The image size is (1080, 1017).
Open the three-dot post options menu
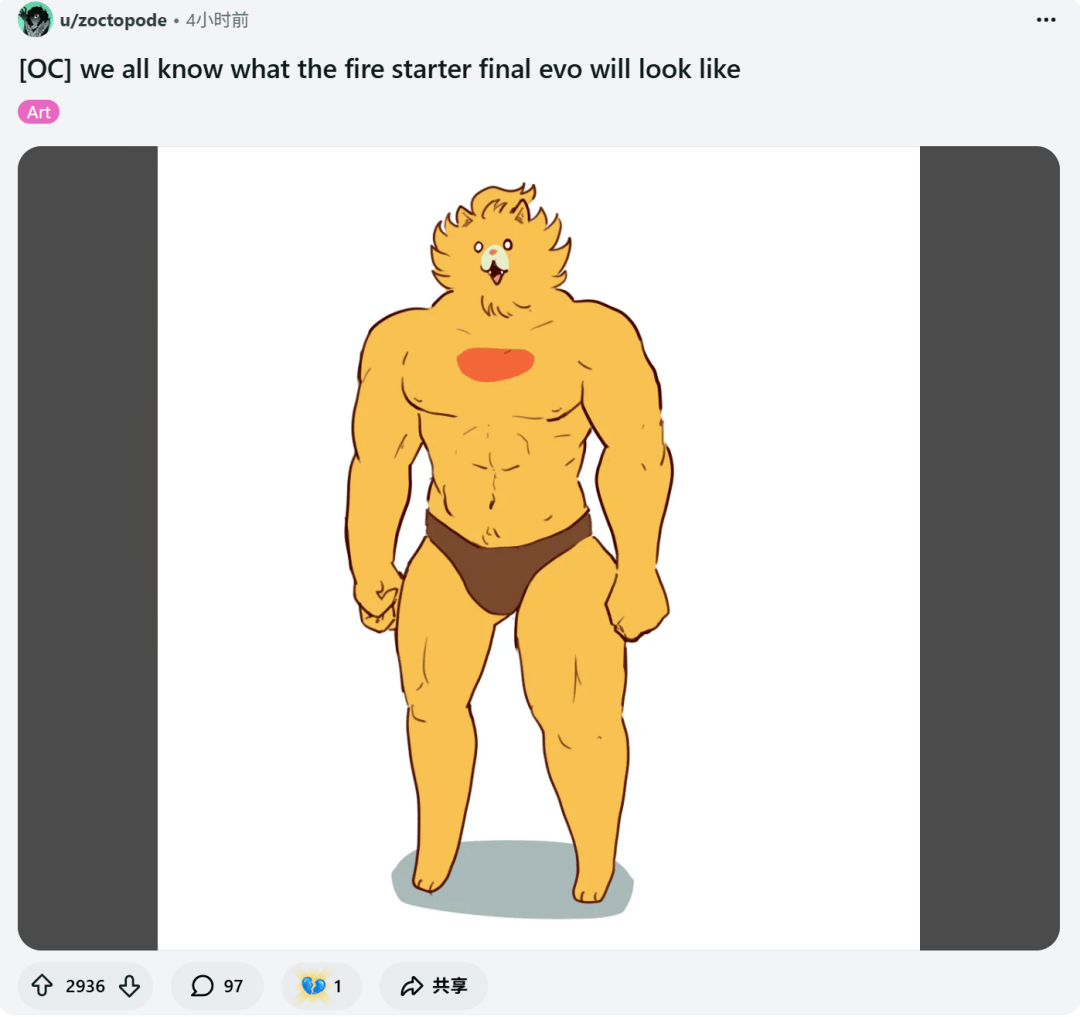click(x=1046, y=20)
